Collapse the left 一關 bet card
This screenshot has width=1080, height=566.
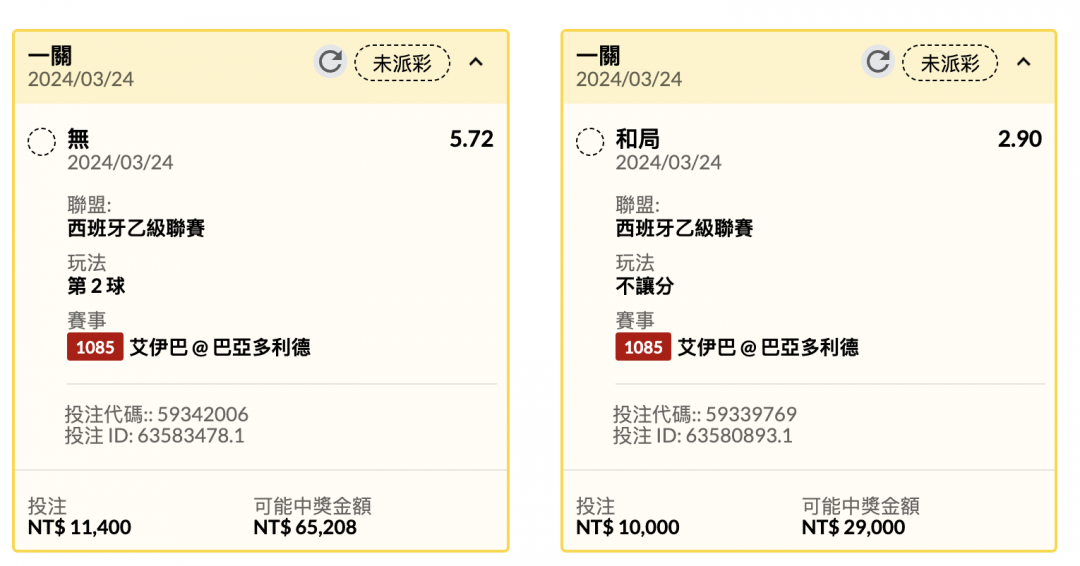click(476, 62)
